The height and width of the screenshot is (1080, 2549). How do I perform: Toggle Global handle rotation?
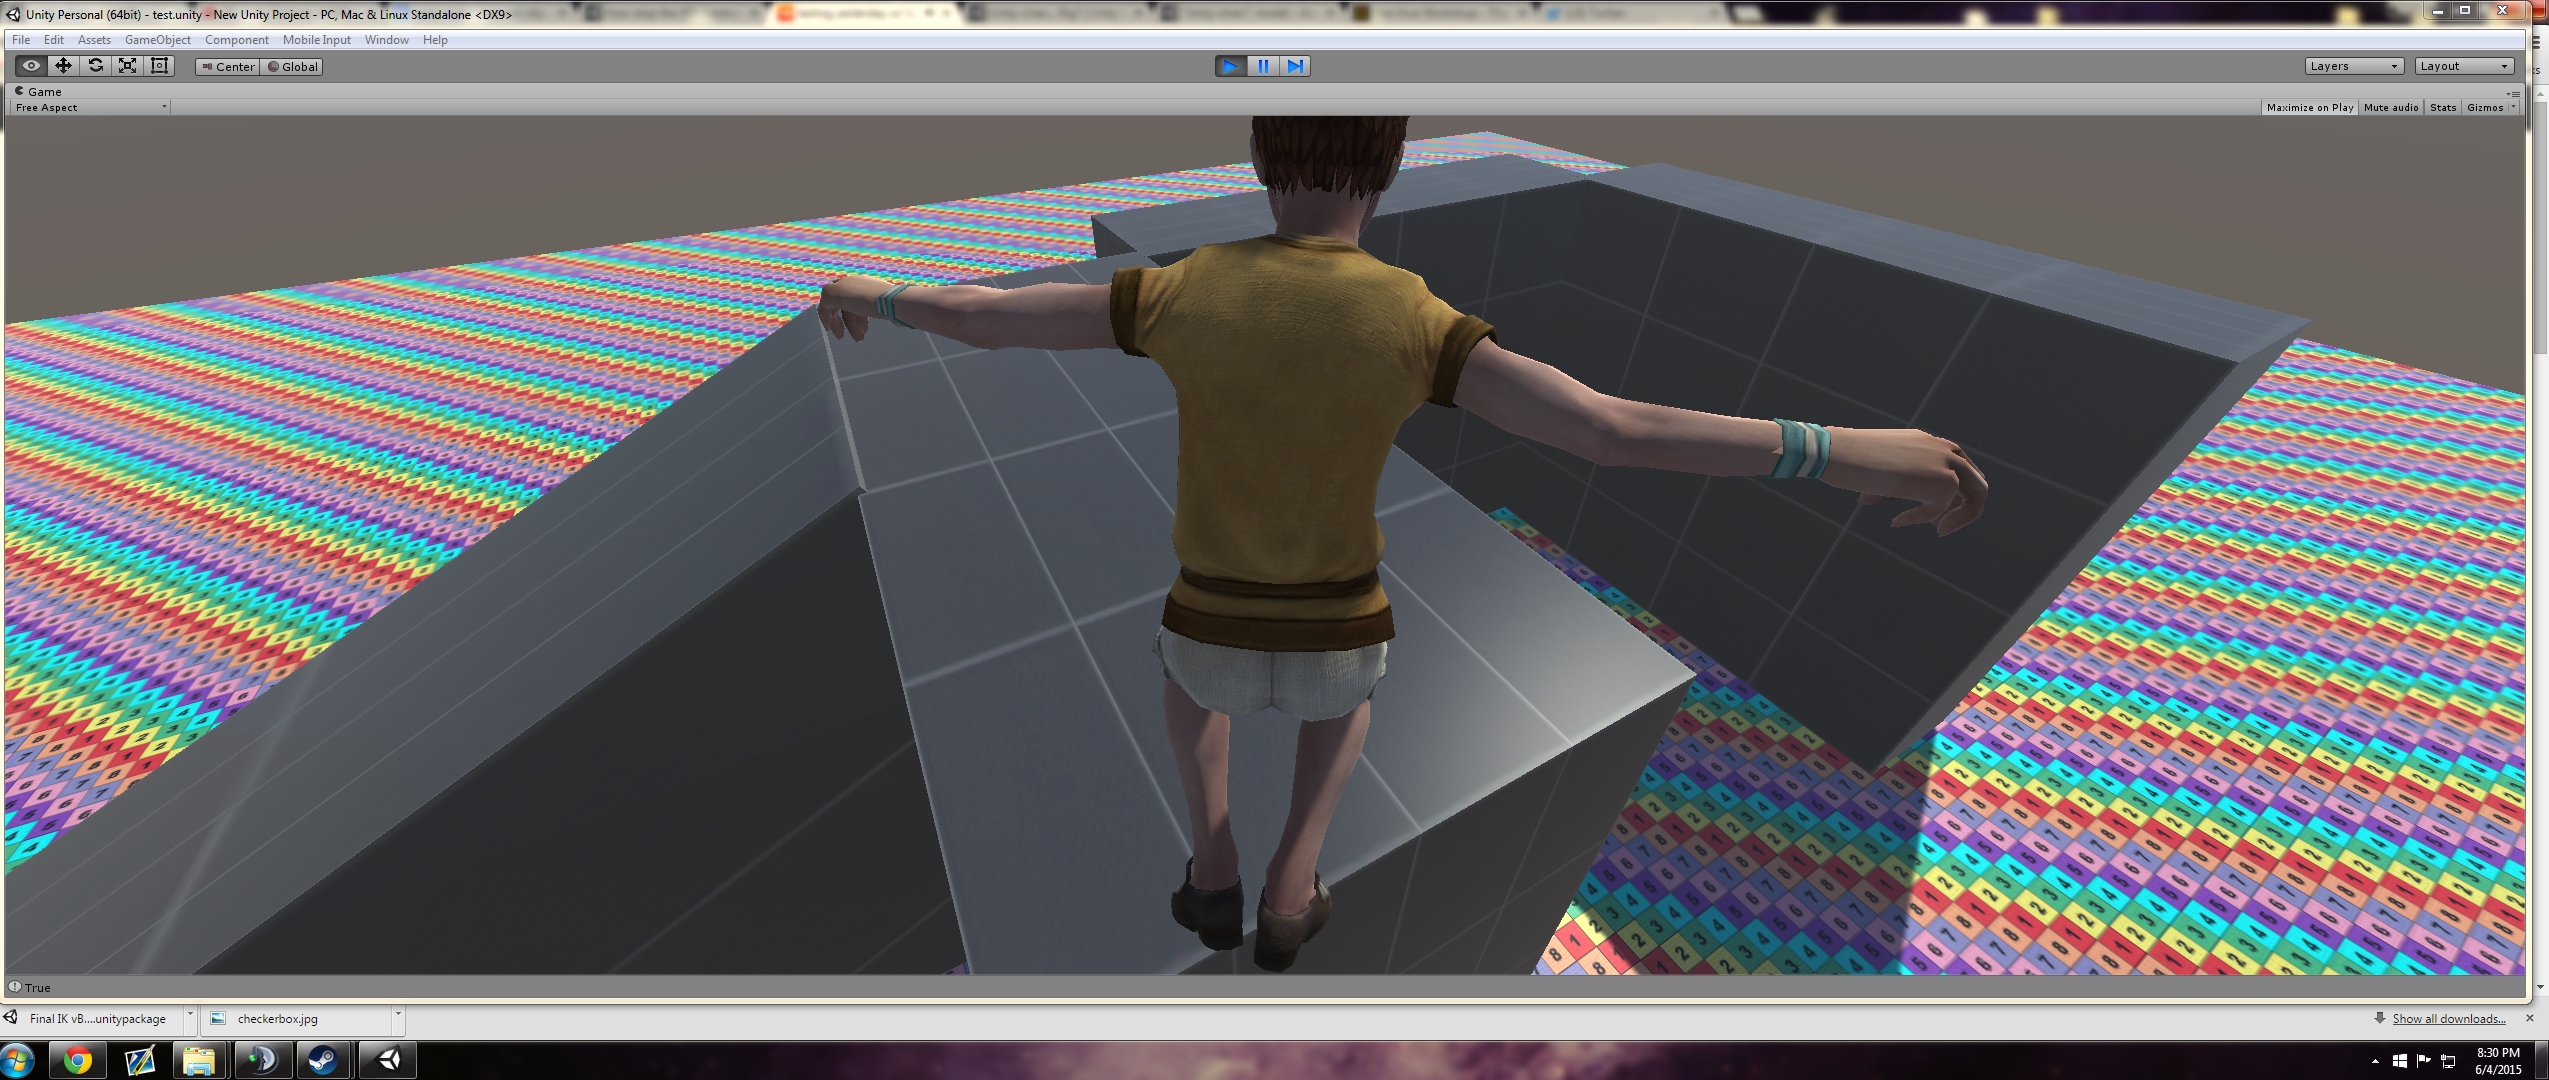292,67
